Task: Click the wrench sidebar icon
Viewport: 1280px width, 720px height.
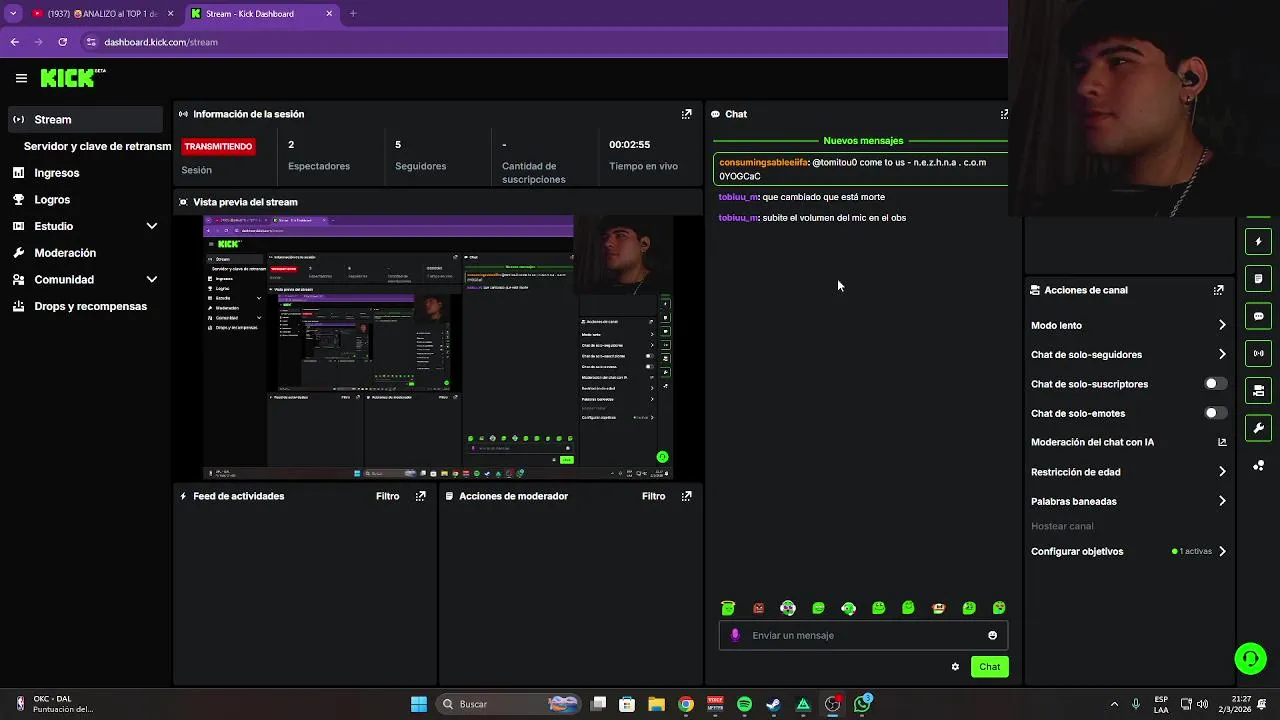Action: tap(1258, 428)
